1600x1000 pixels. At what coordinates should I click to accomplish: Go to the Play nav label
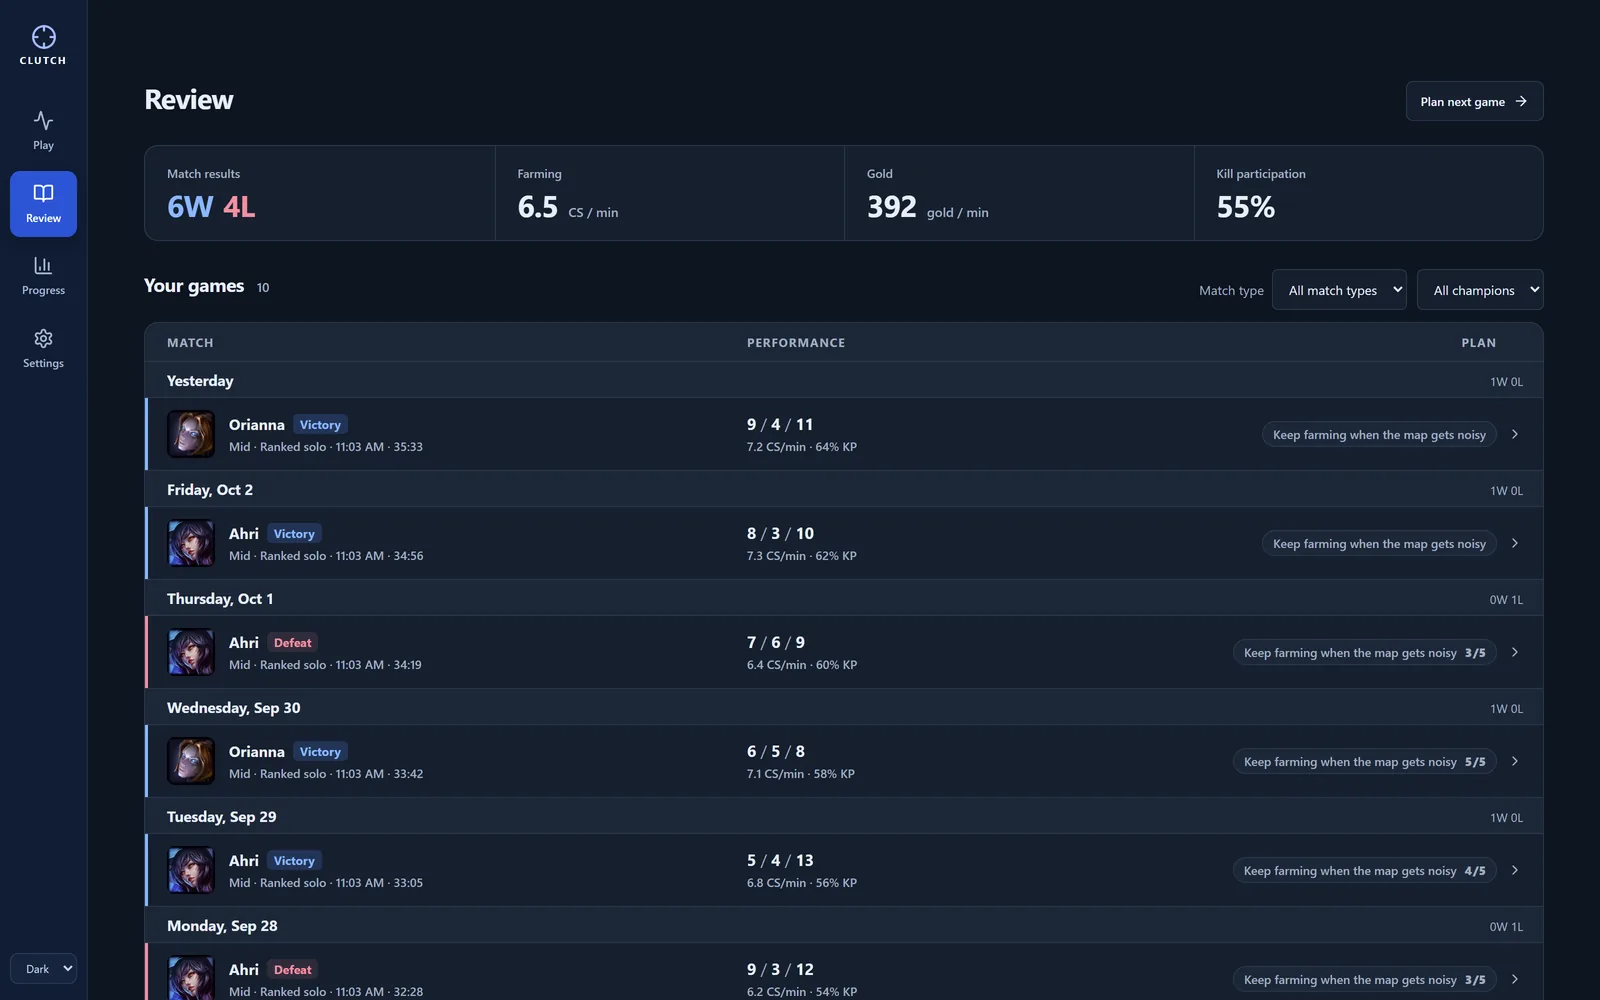tap(43, 145)
